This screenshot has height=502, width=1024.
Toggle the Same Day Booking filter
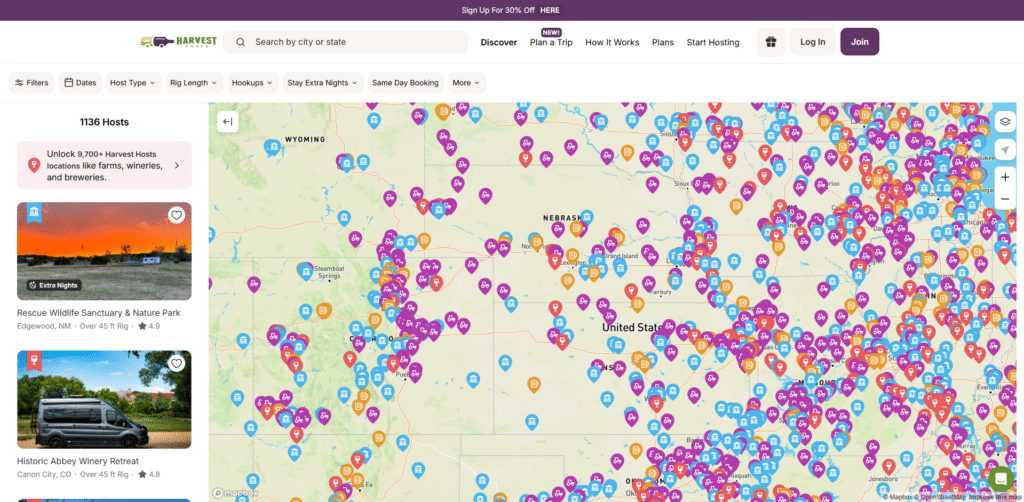pyautogui.click(x=405, y=83)
